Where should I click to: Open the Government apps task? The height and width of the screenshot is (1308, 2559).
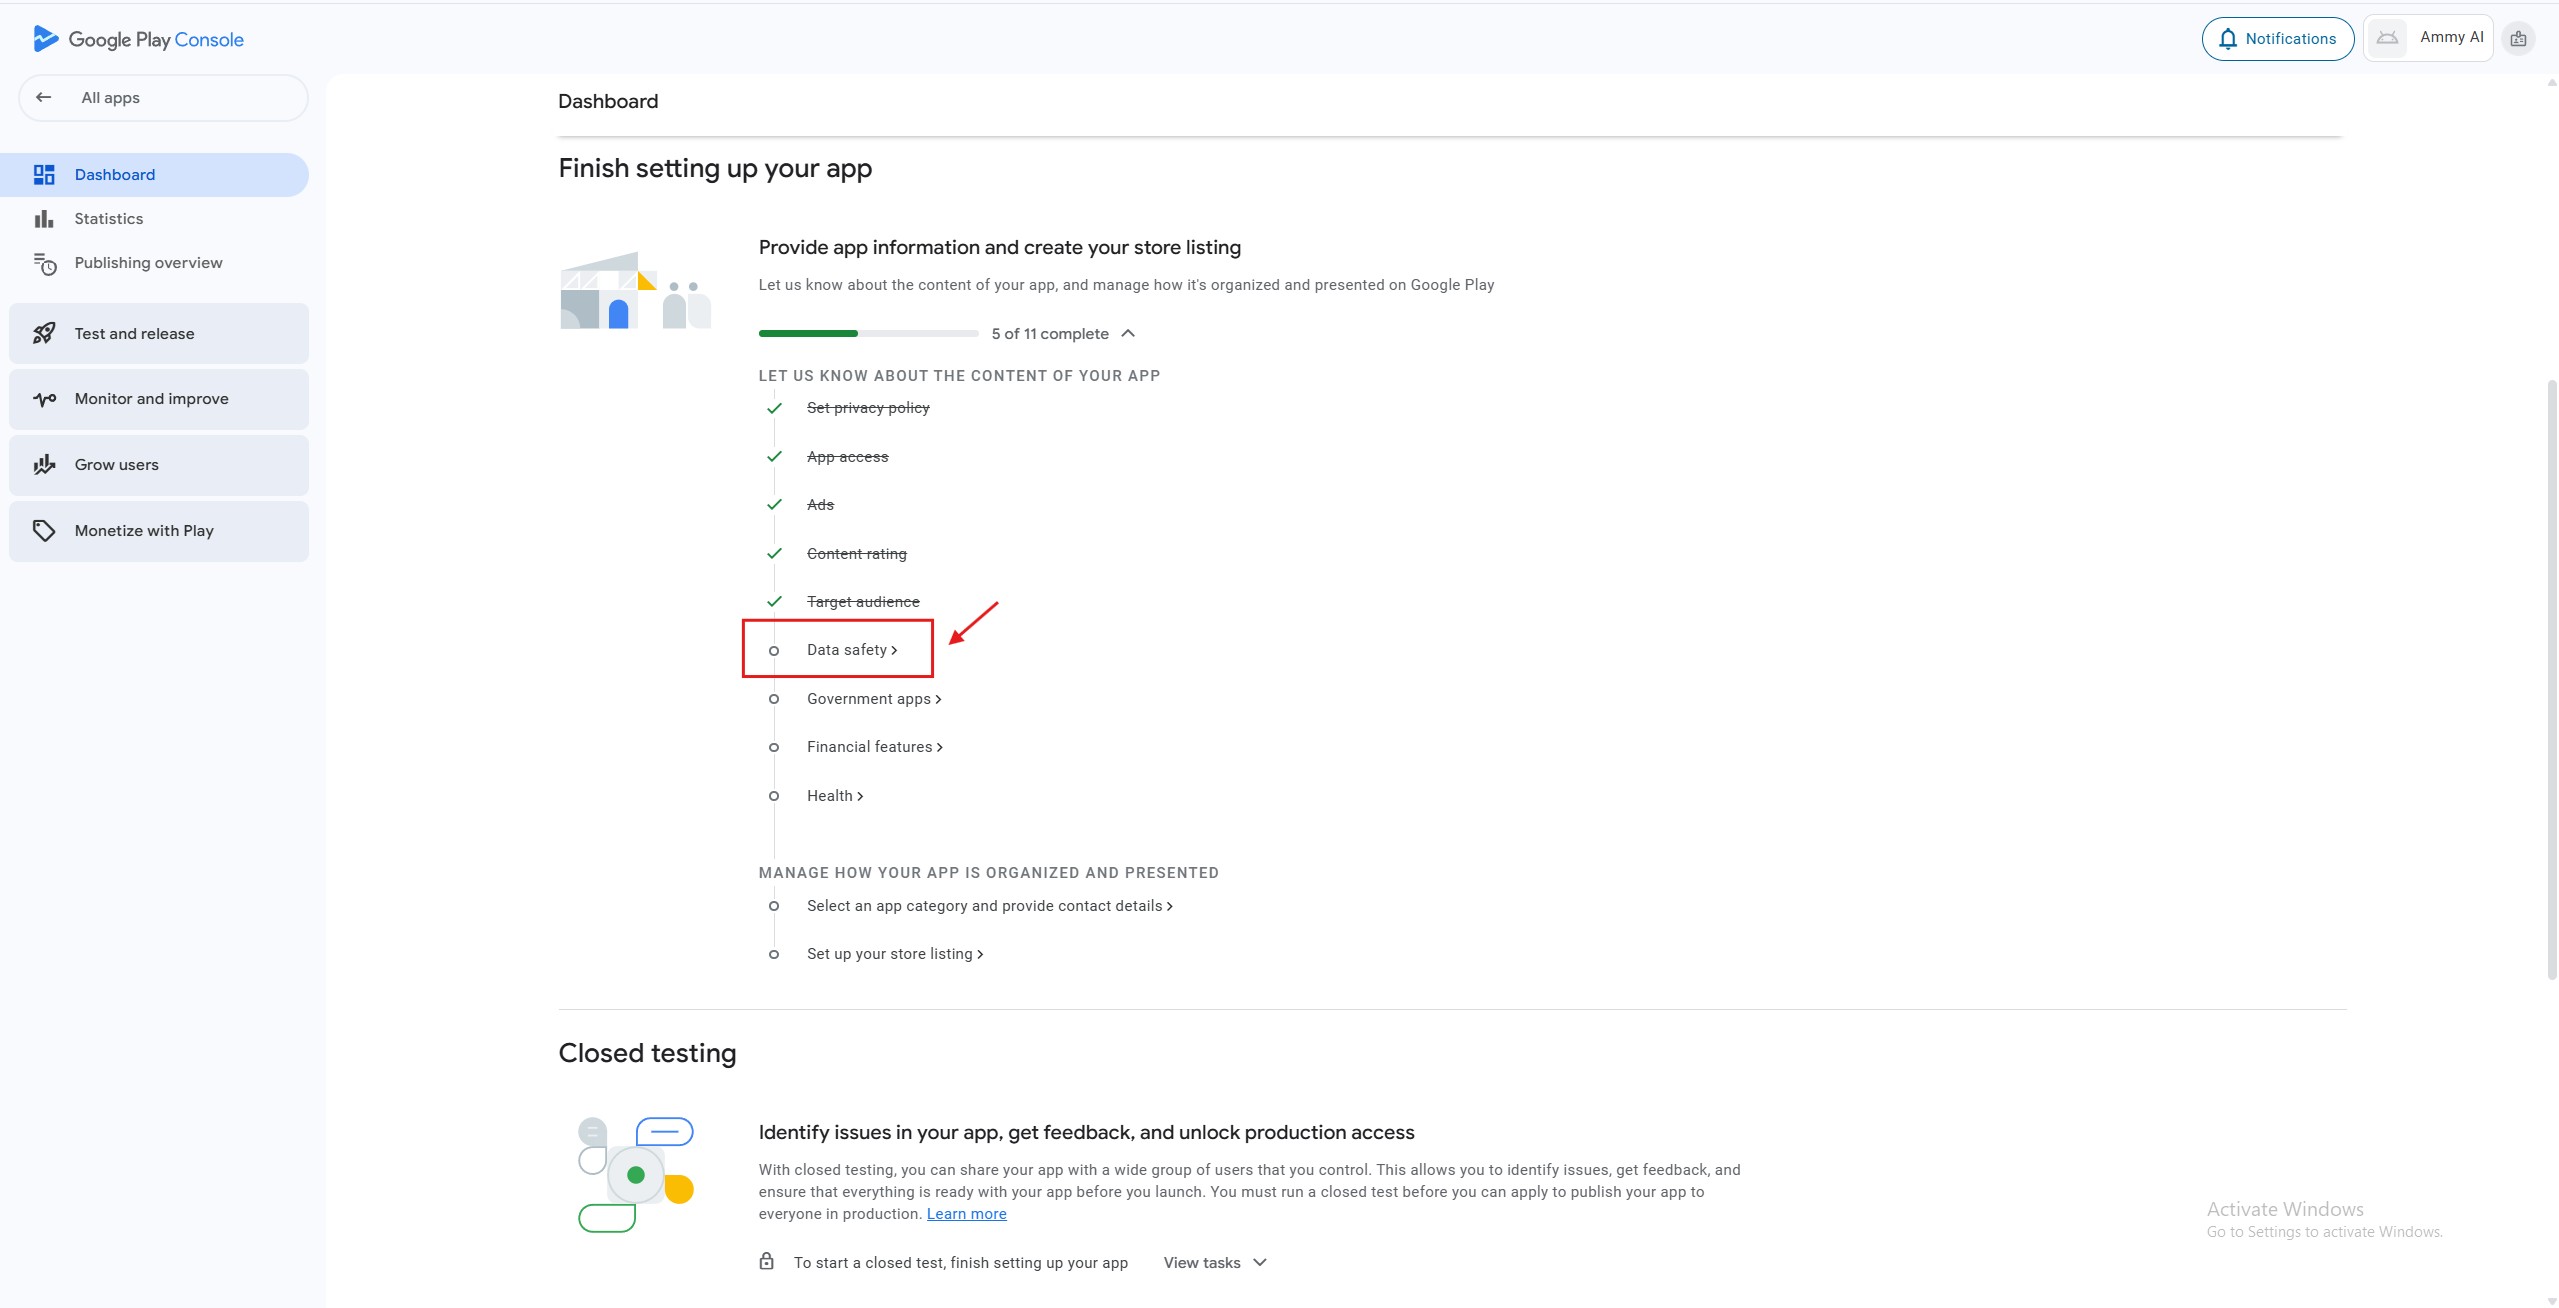(873, 699)
